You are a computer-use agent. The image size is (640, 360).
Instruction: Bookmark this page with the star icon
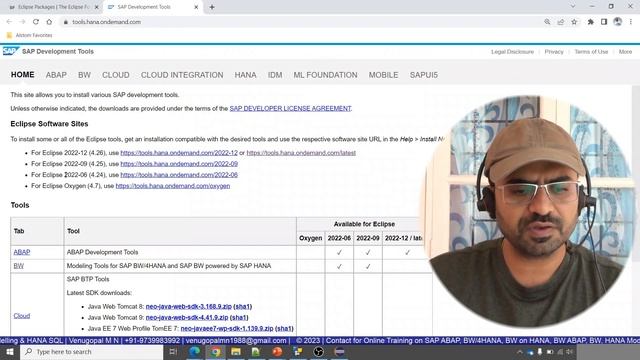574,22
